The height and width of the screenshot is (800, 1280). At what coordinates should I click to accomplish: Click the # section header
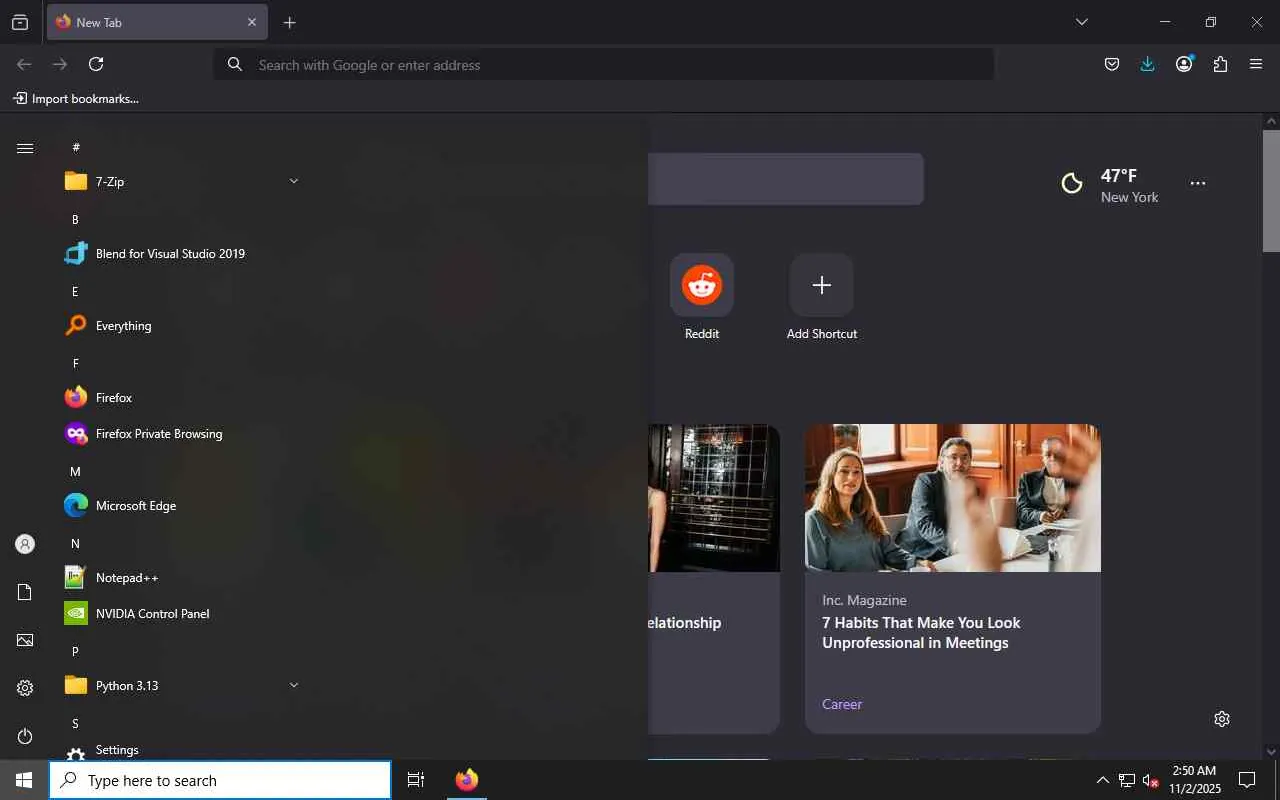75,147
